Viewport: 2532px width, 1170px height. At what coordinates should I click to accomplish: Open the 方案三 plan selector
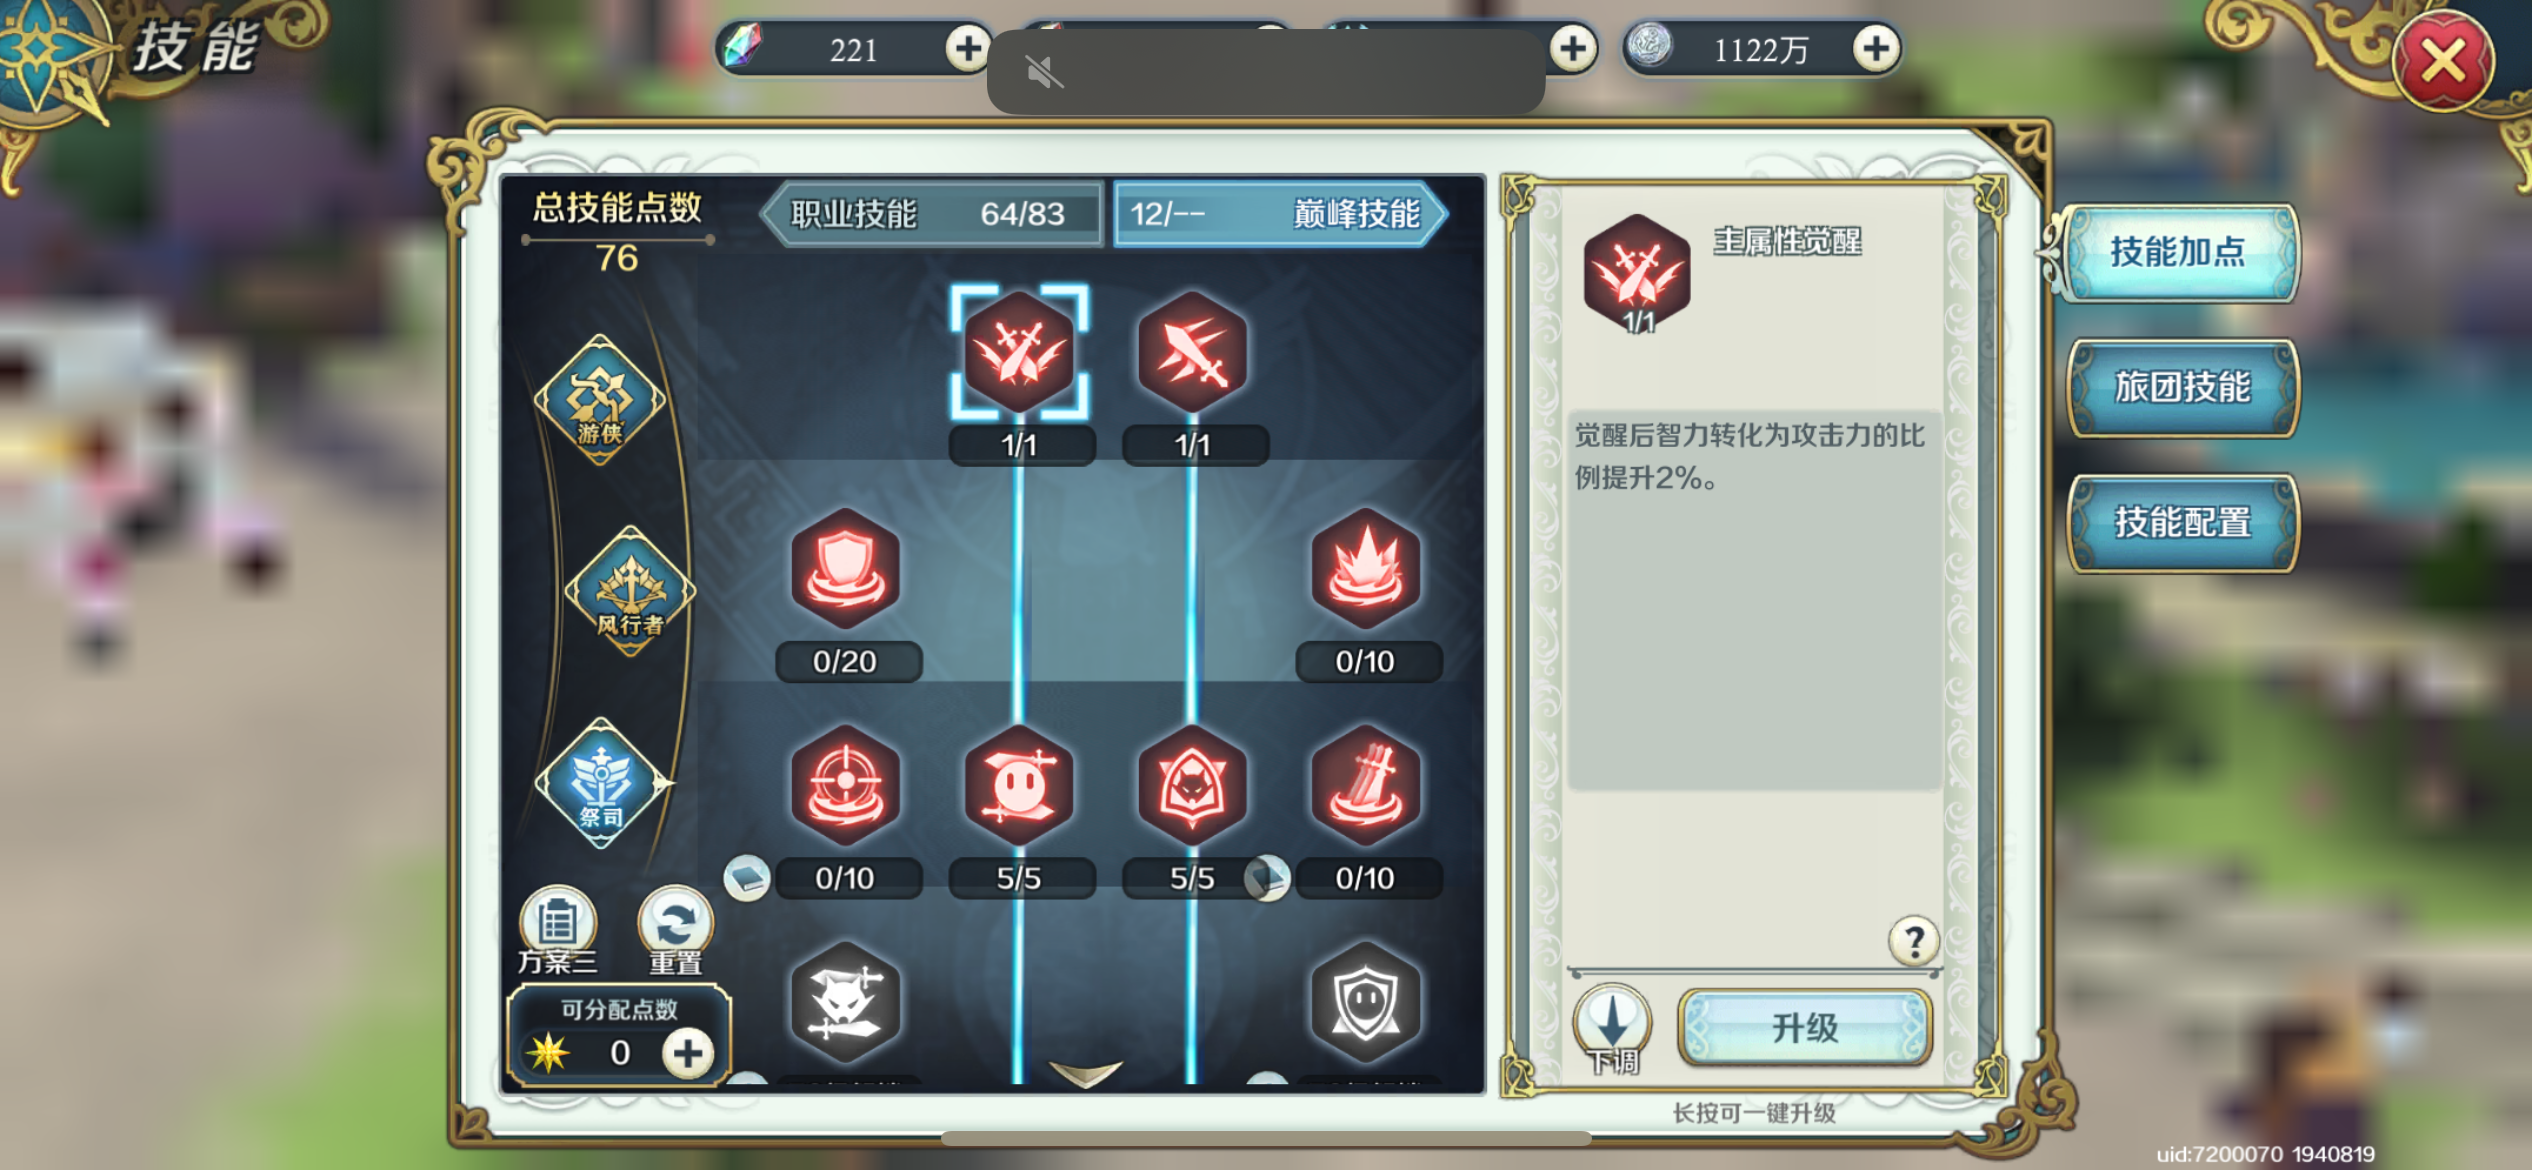point(557,930)
